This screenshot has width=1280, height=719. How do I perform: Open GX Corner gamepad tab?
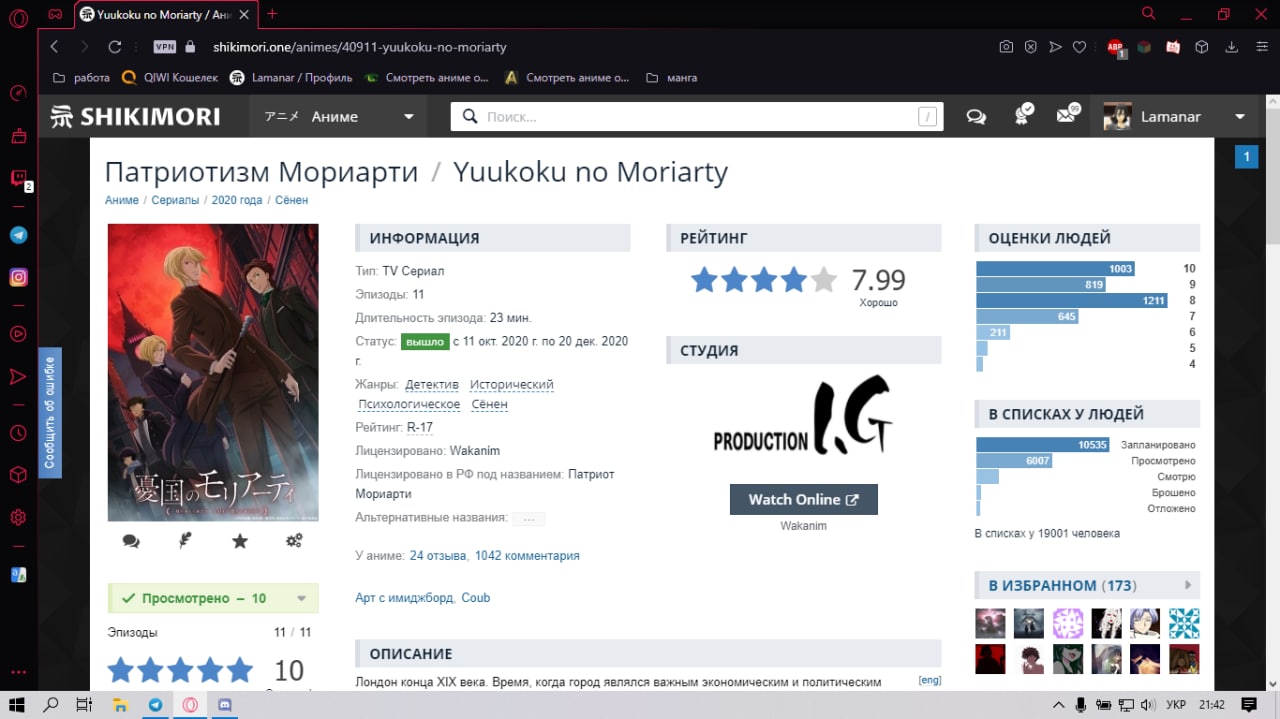pyautogui.click(x=57, y=14)
